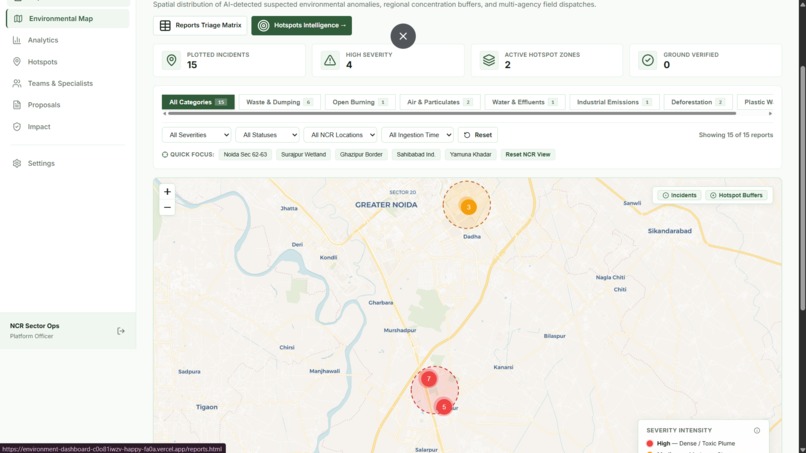Select the Industrial Emissions tab
Image resolution: width=806 pixels, height=453 pixels.
tap(614, 102)
